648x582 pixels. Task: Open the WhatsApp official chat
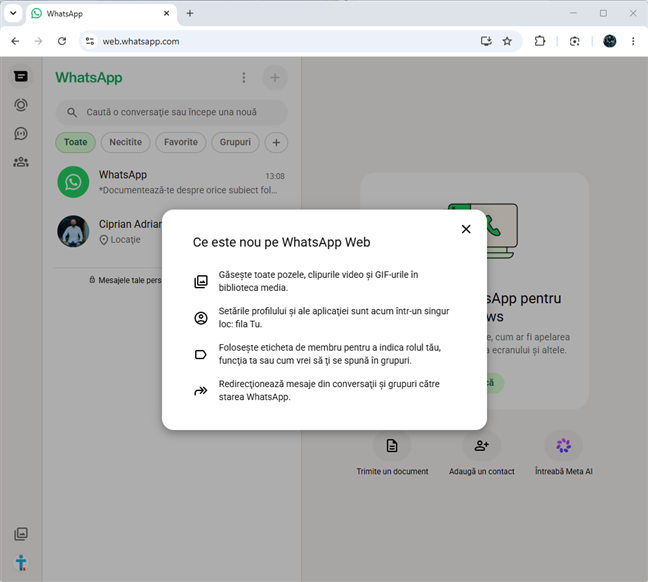(172, 182)
